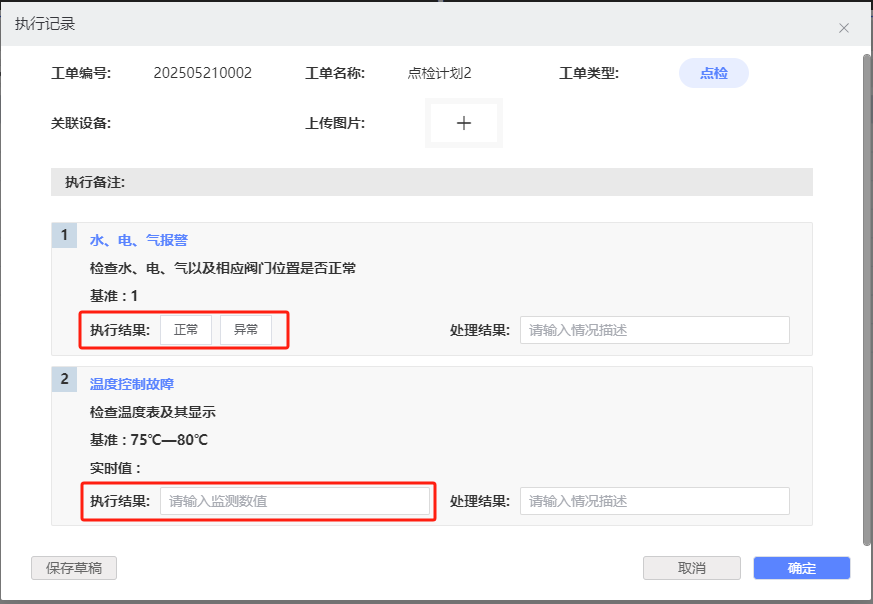Click the work order name 点检计划2
The height and width of the screenshot is (604, 873).
pyautogui.click(x=439, y=73)
